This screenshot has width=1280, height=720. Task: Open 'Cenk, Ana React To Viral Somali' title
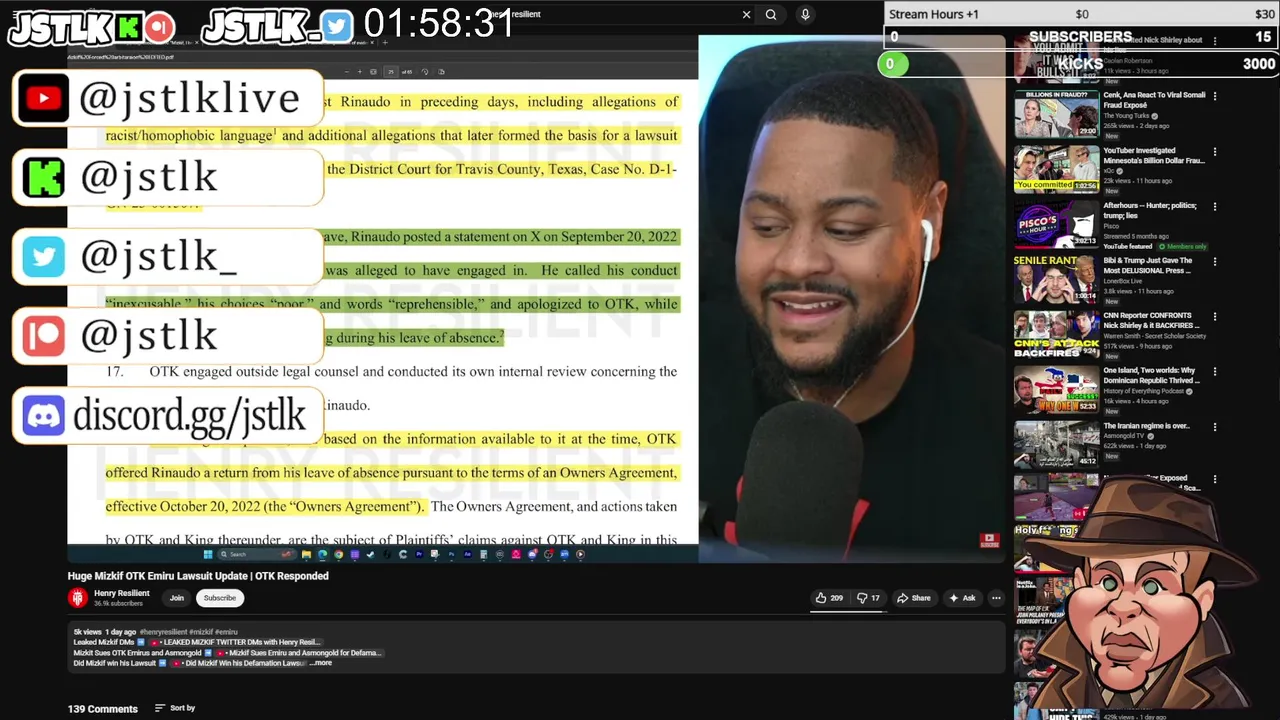pyautogui.click(x=1154, y=100)
